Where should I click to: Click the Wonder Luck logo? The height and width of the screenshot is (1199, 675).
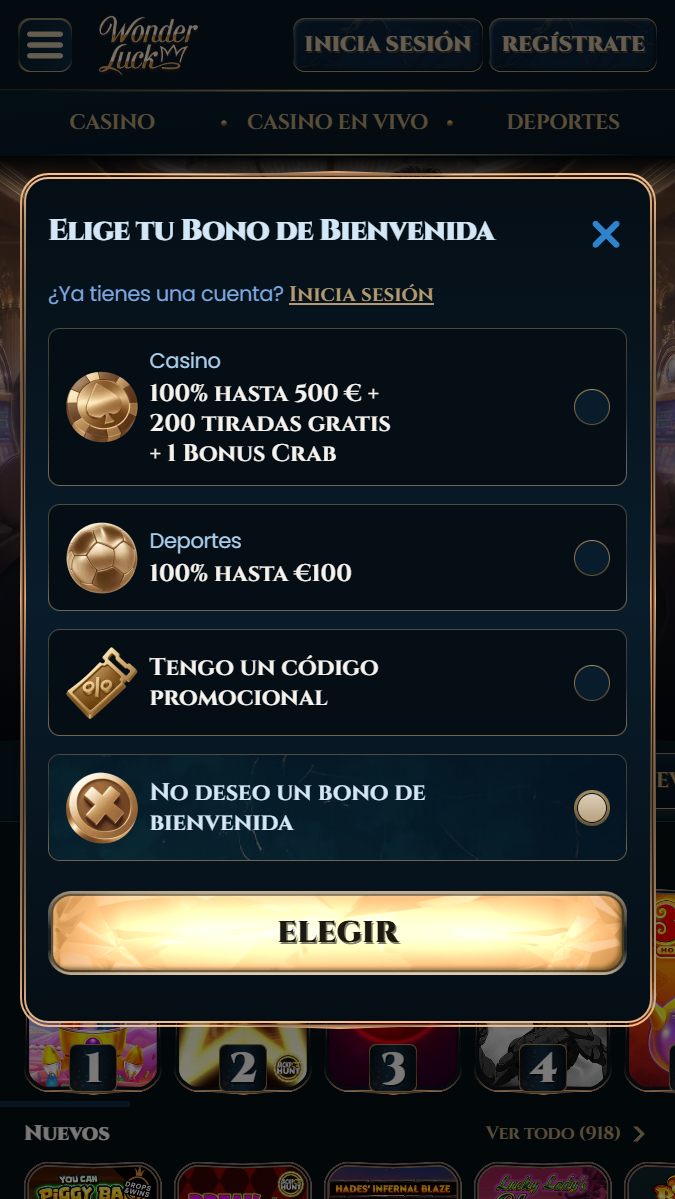click(148, 45)
